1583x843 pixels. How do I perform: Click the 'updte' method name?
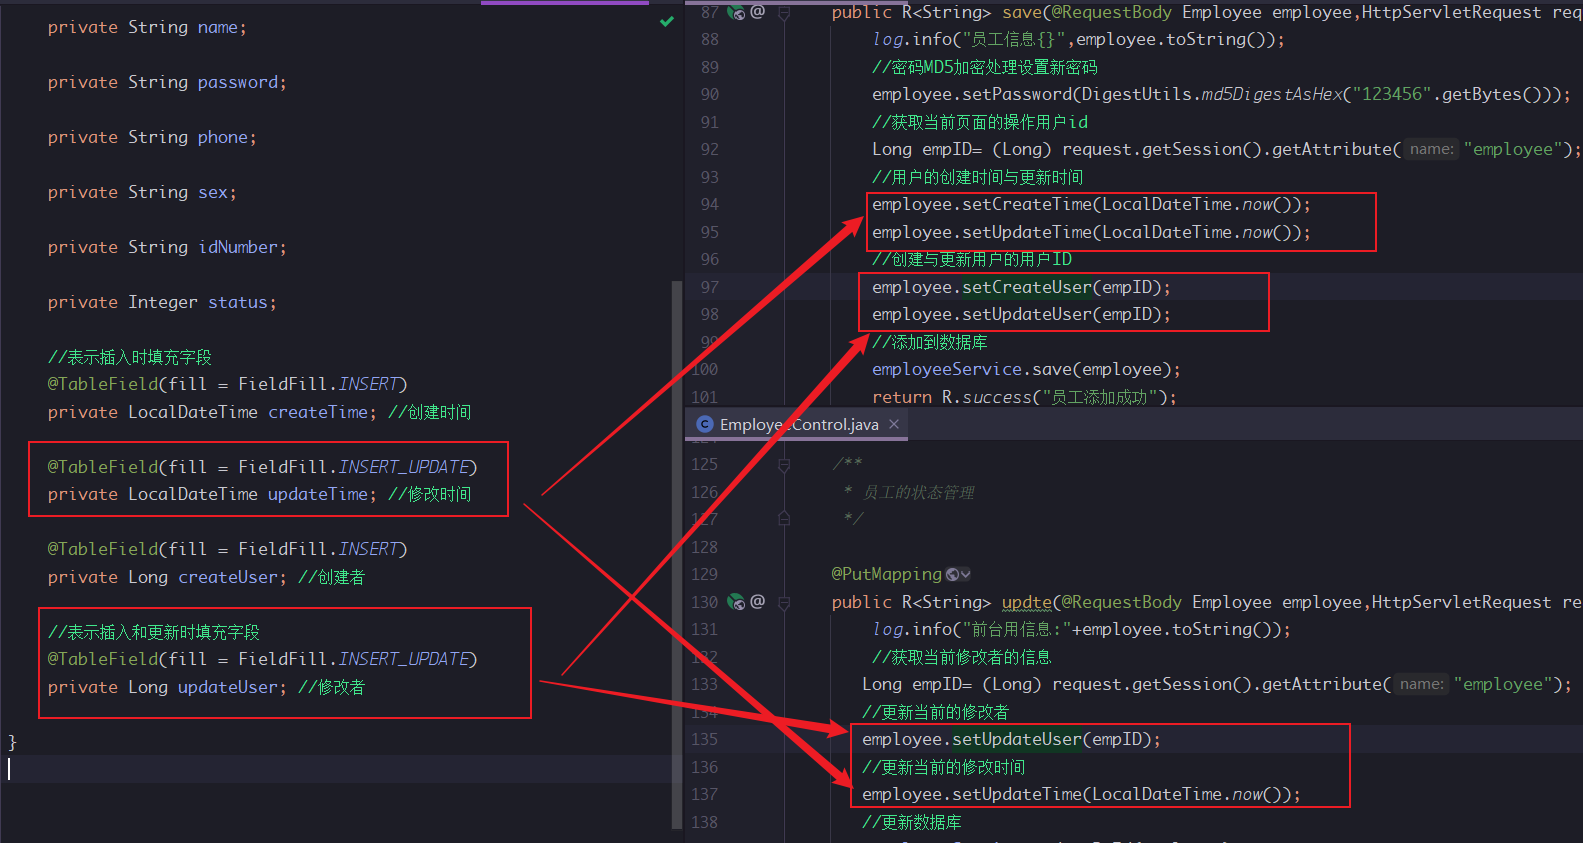pyautogui.click(x=1027, y=602)
